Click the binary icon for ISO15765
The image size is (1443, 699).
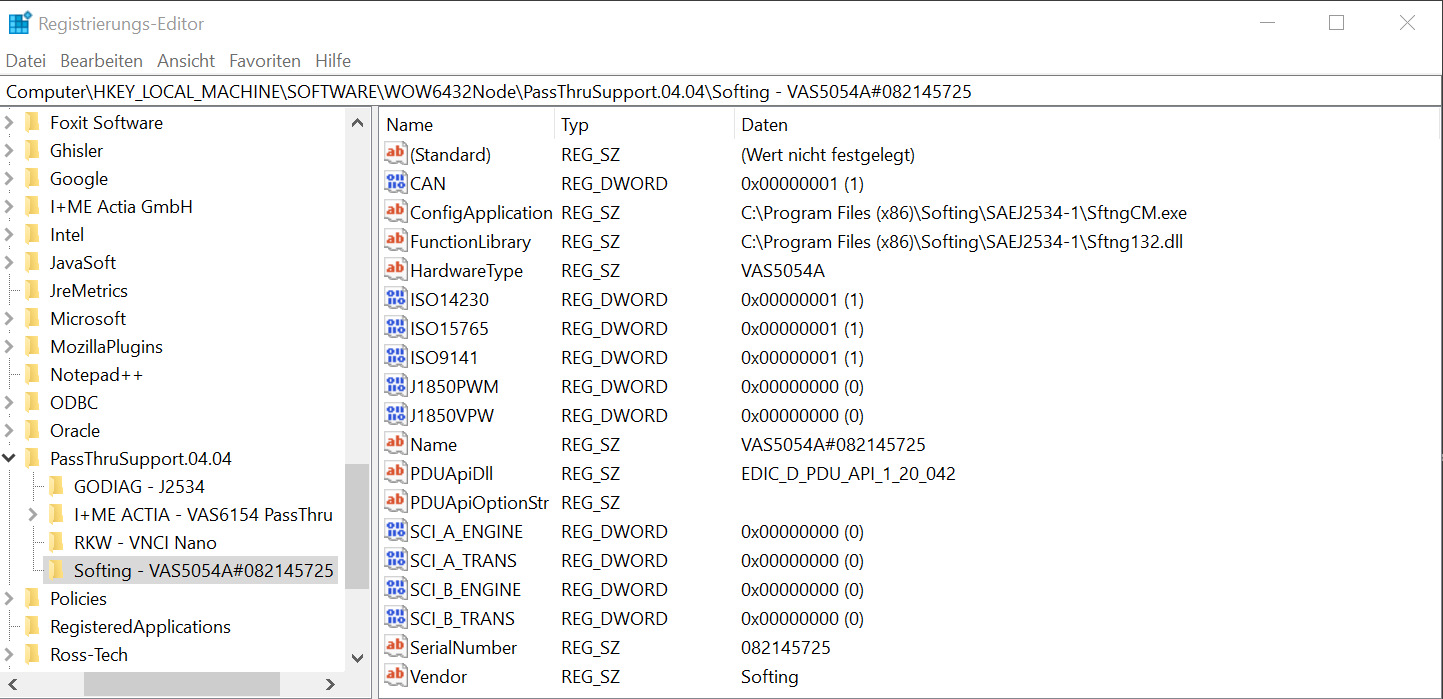pos(396,329)
